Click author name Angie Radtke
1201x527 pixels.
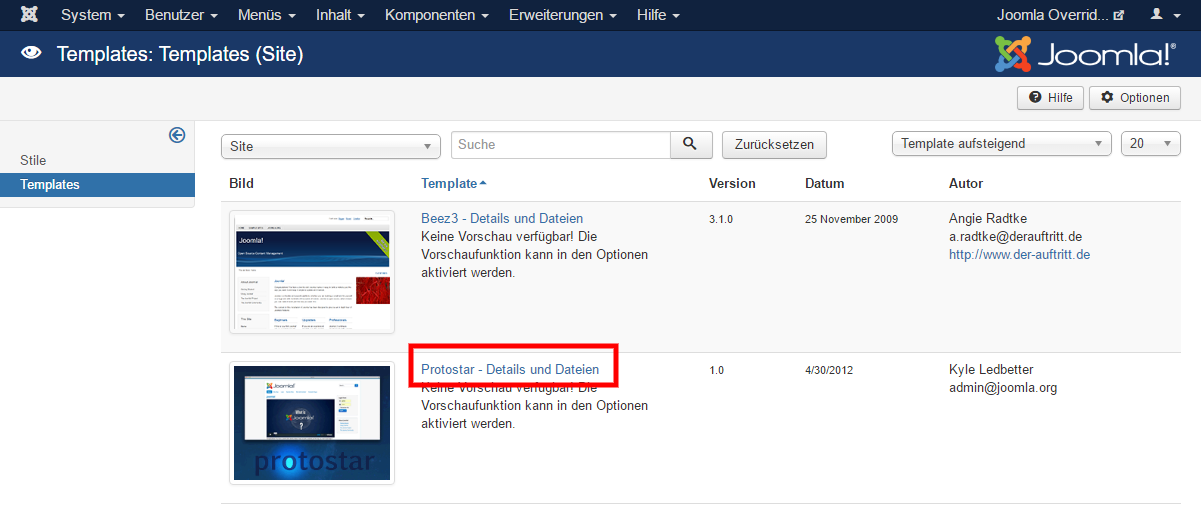point(990,218)
